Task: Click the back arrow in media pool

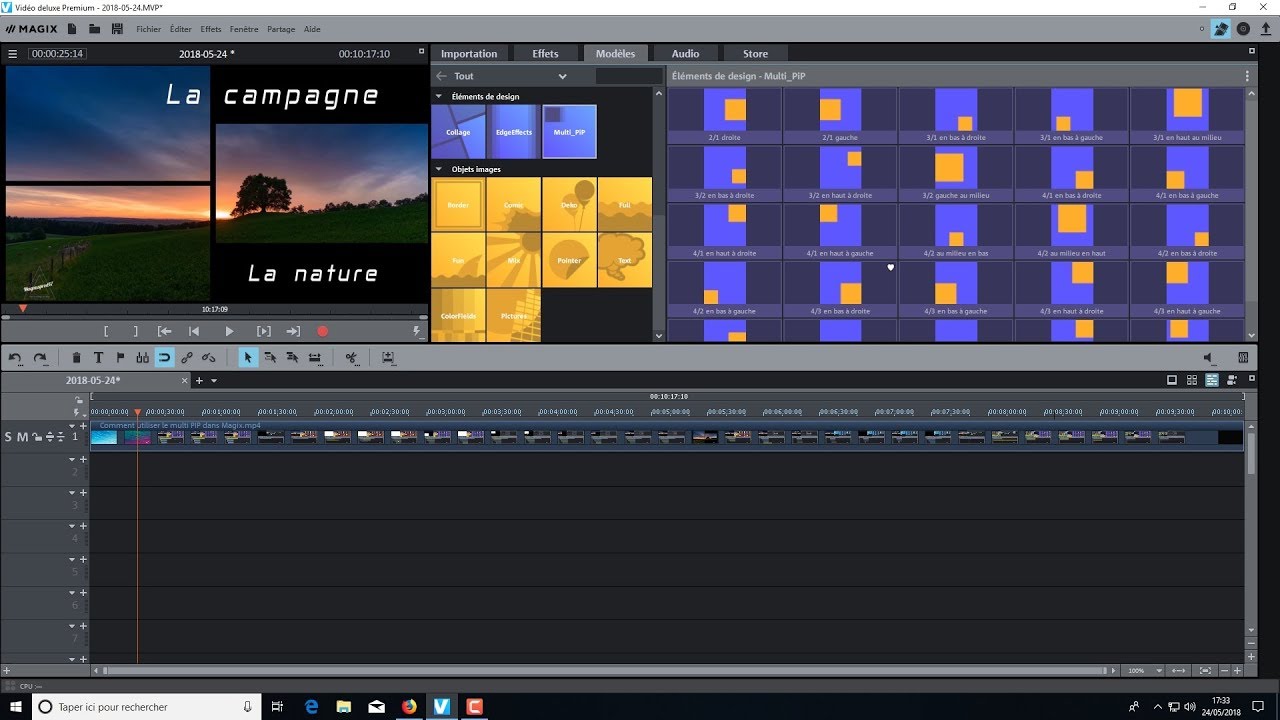Action: click(440, 76)
